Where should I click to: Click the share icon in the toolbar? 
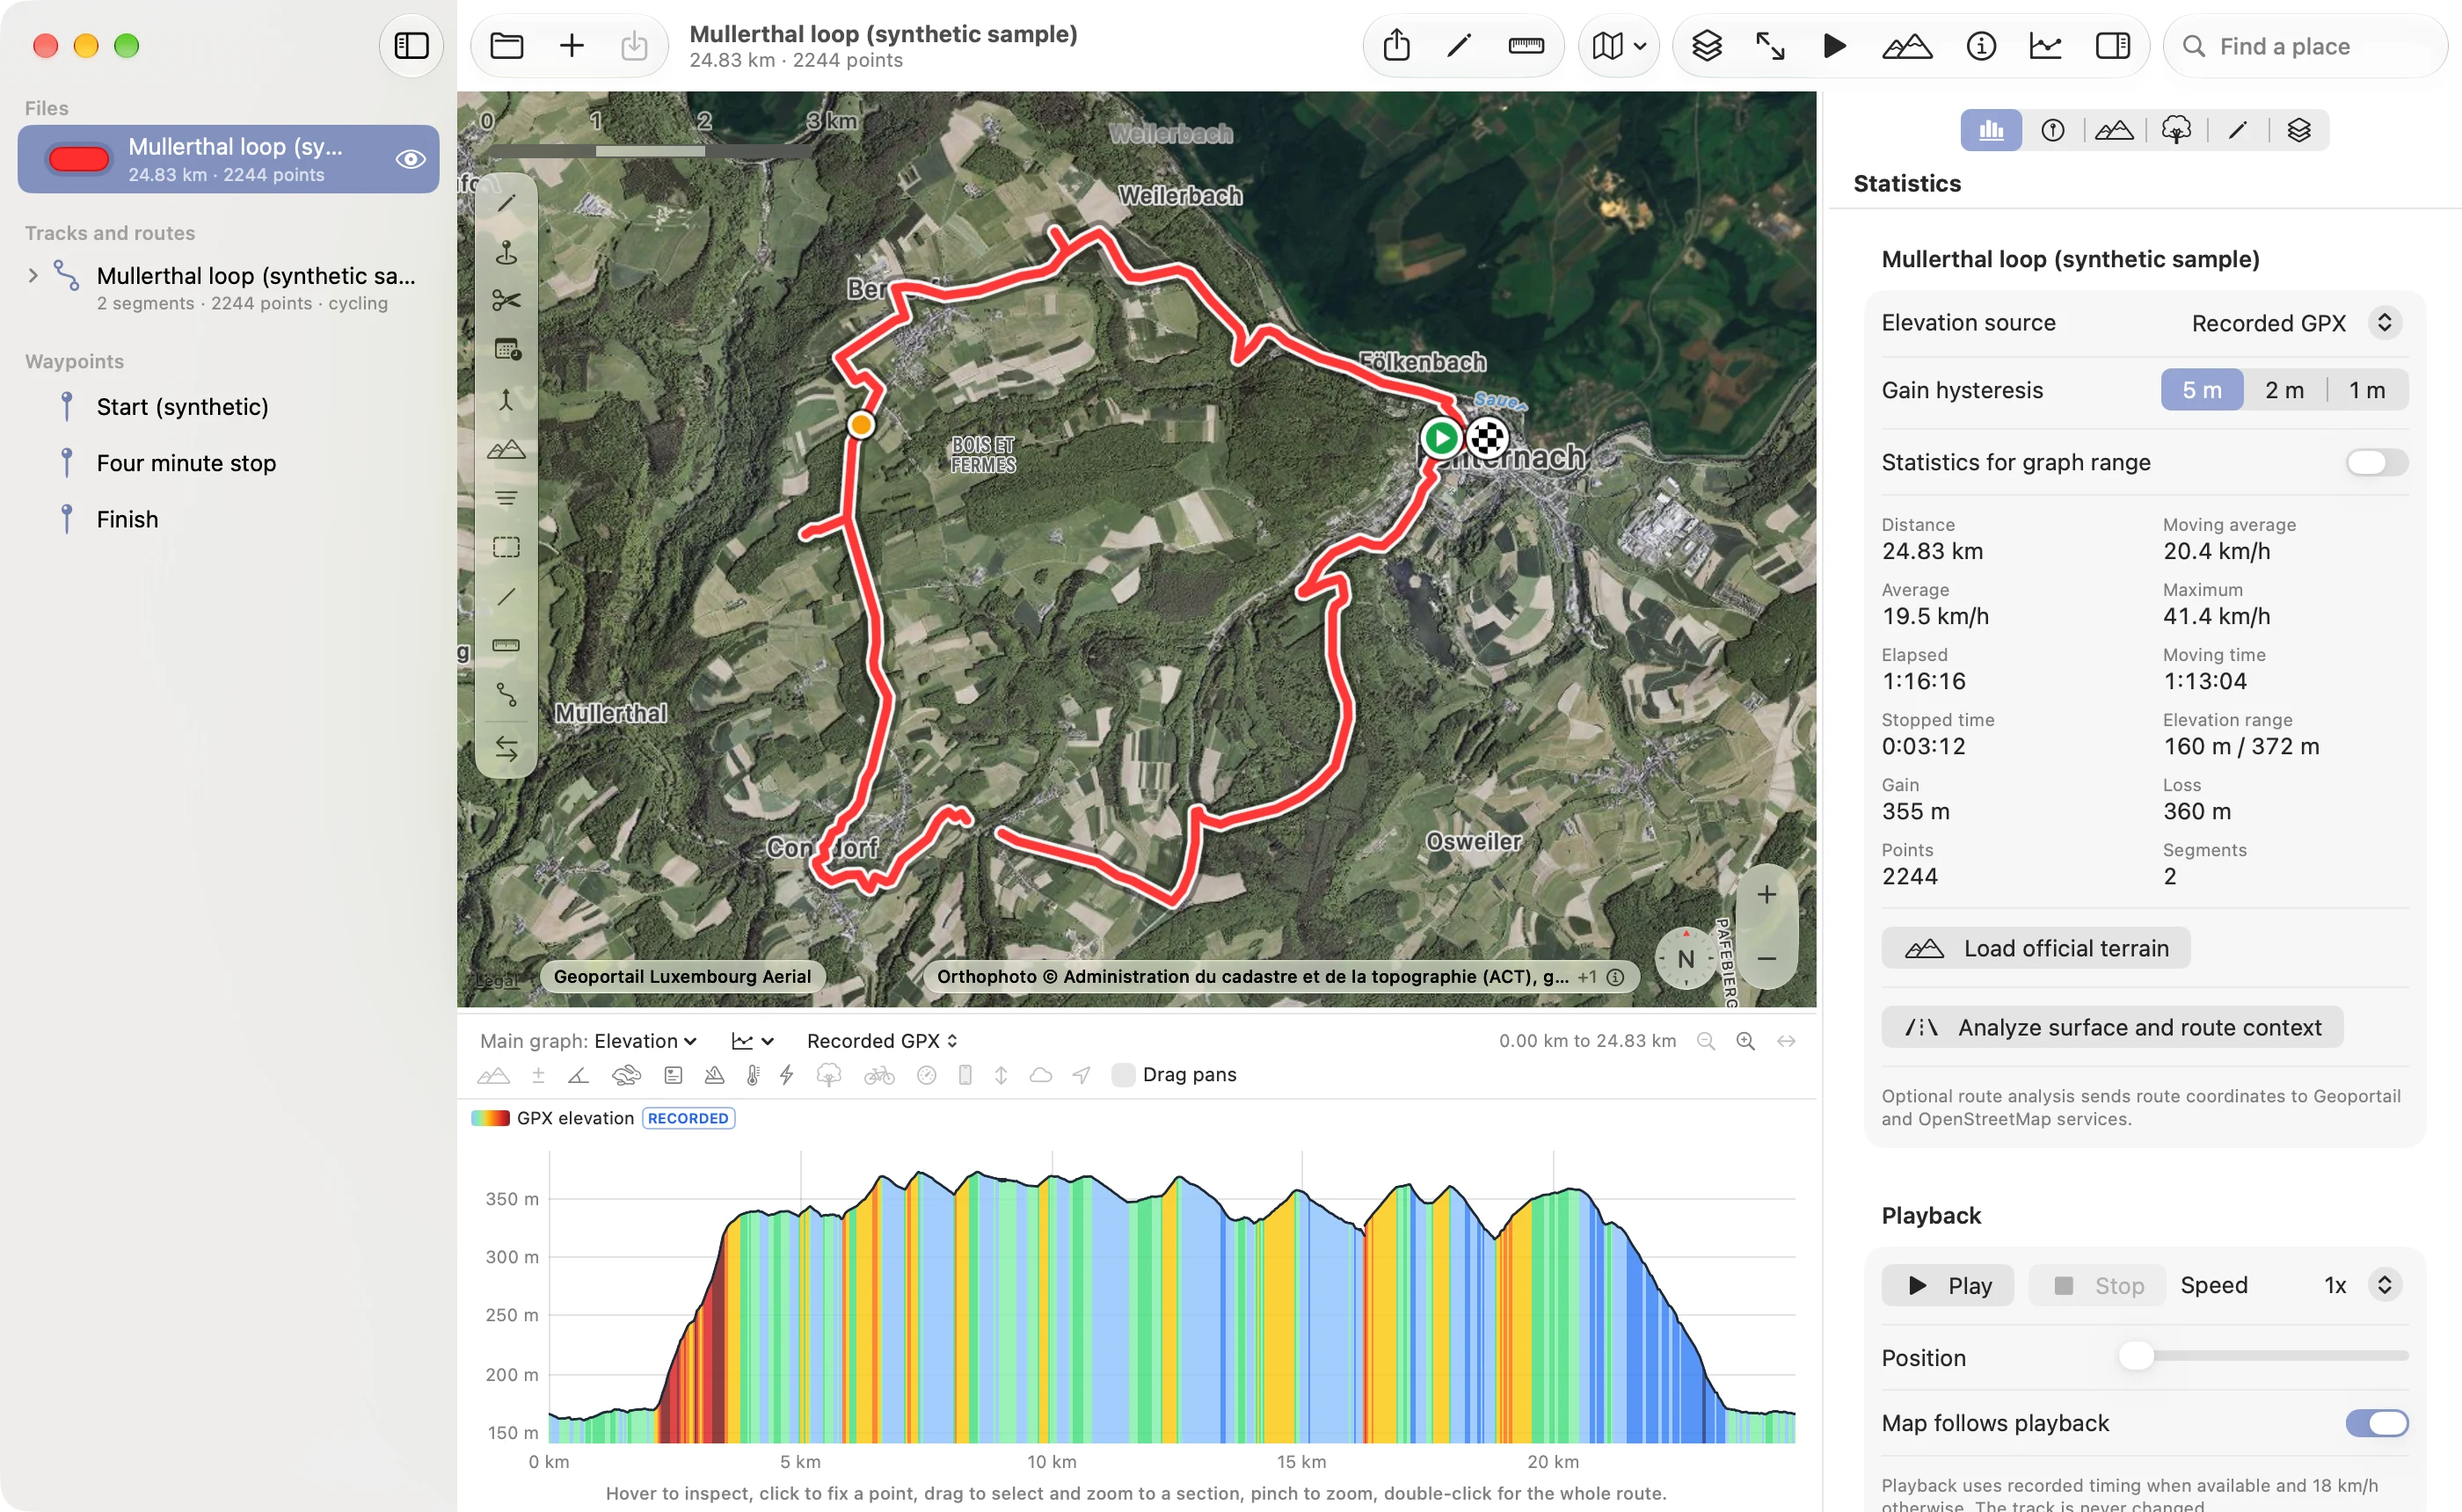click(1396, 46)
